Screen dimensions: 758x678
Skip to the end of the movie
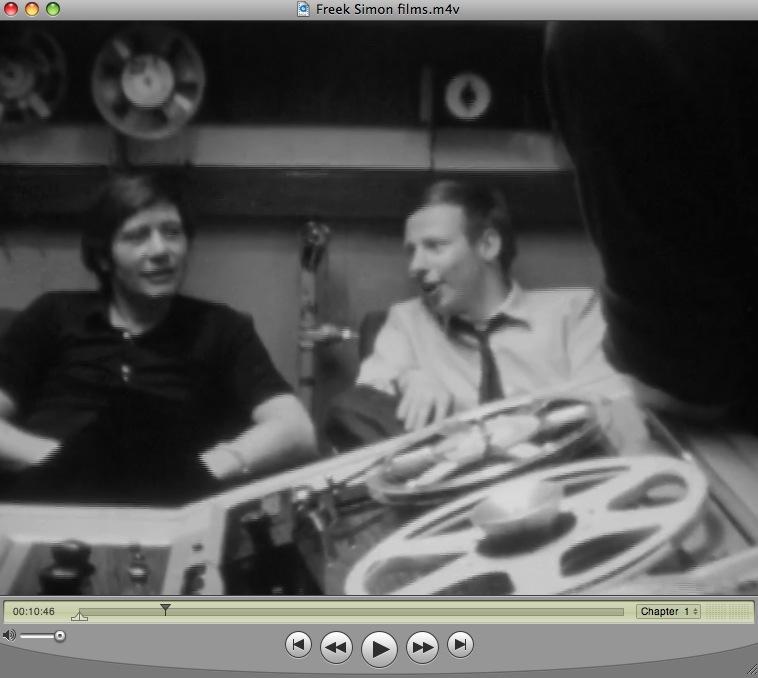click(459, 645)
